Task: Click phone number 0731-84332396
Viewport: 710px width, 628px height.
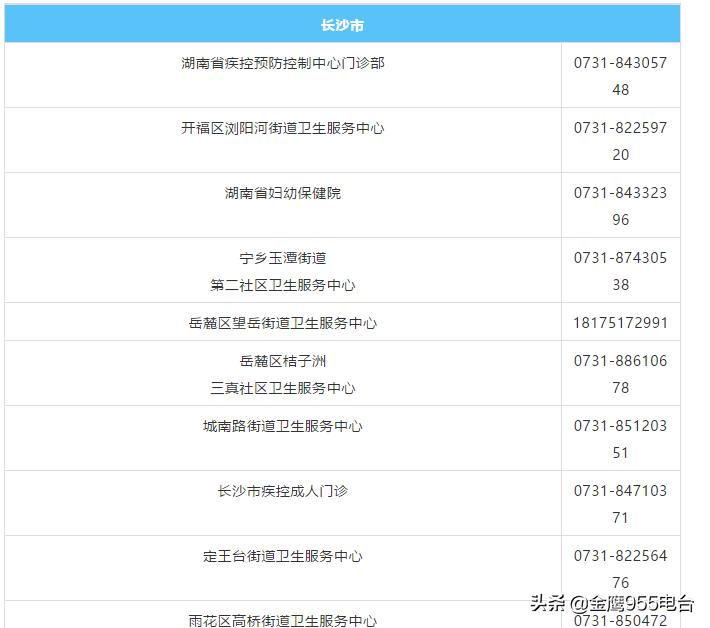Action: coord(620,206)
